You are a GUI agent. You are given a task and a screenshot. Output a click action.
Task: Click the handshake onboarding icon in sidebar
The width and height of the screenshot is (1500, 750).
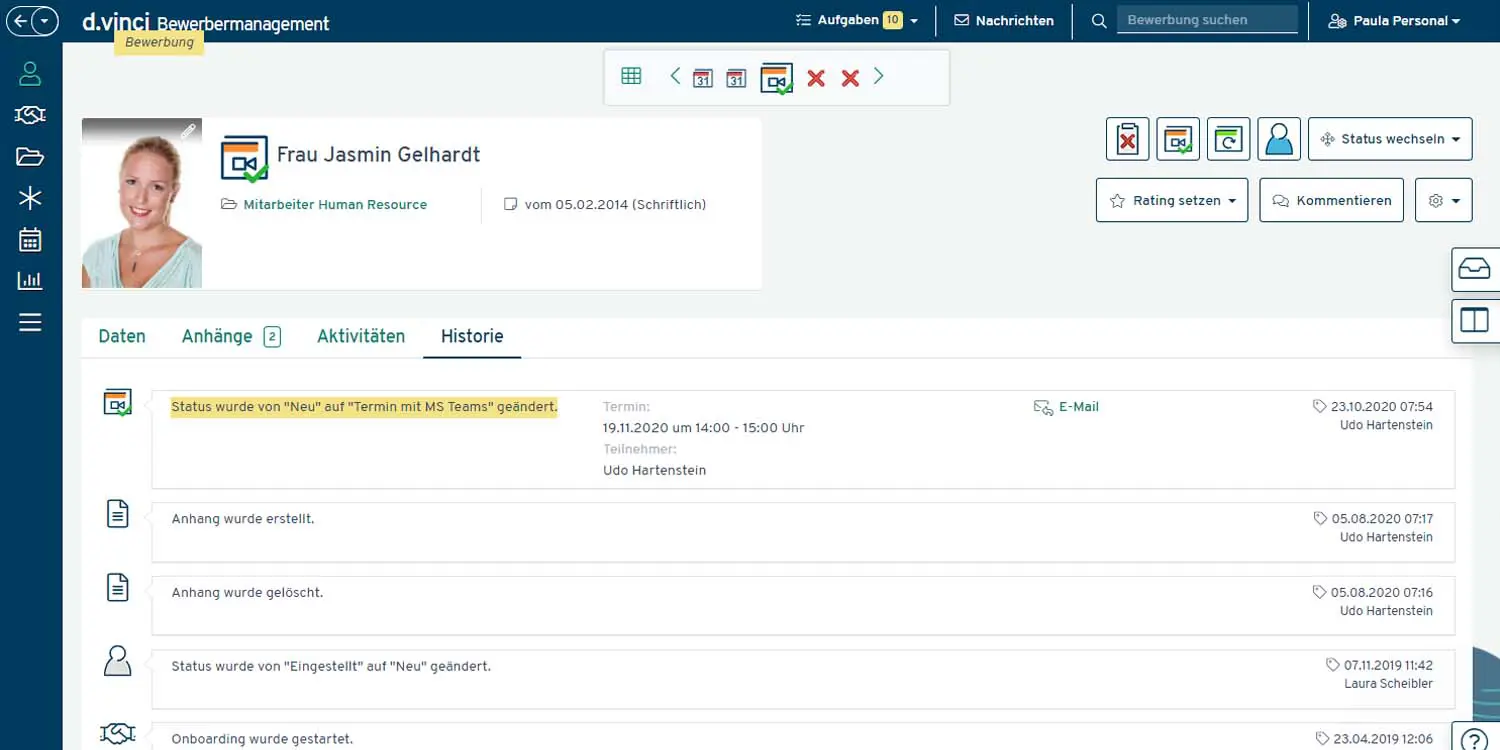(30, 115)
